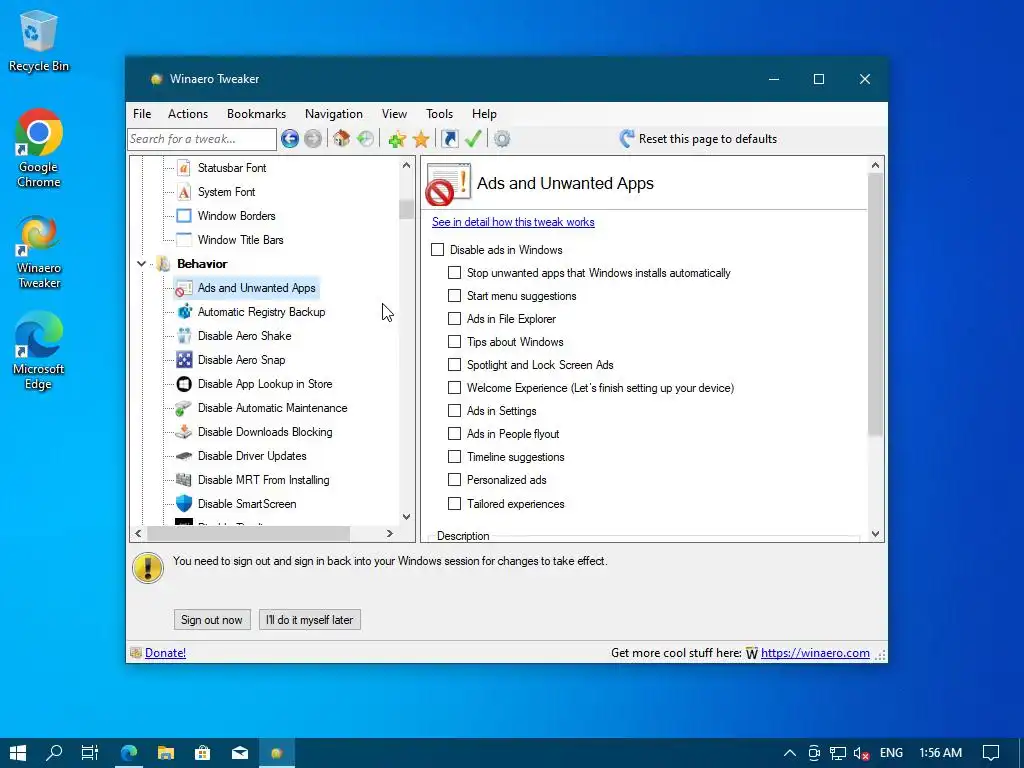This screenshot has height=768, width=1024.
Task: Open the yellow star bookmarks icon
Action: tap(421, 138)
